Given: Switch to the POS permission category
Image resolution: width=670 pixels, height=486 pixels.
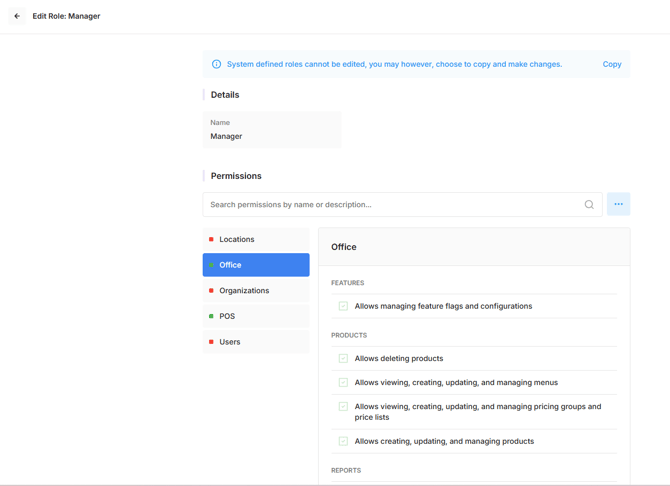Looking at the screenshot, I should (256, 316).
